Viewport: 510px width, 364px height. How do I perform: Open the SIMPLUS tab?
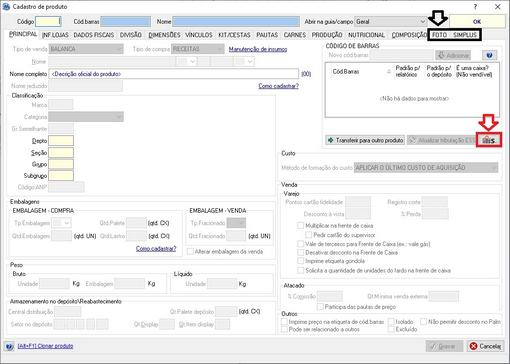coord(465,35)
